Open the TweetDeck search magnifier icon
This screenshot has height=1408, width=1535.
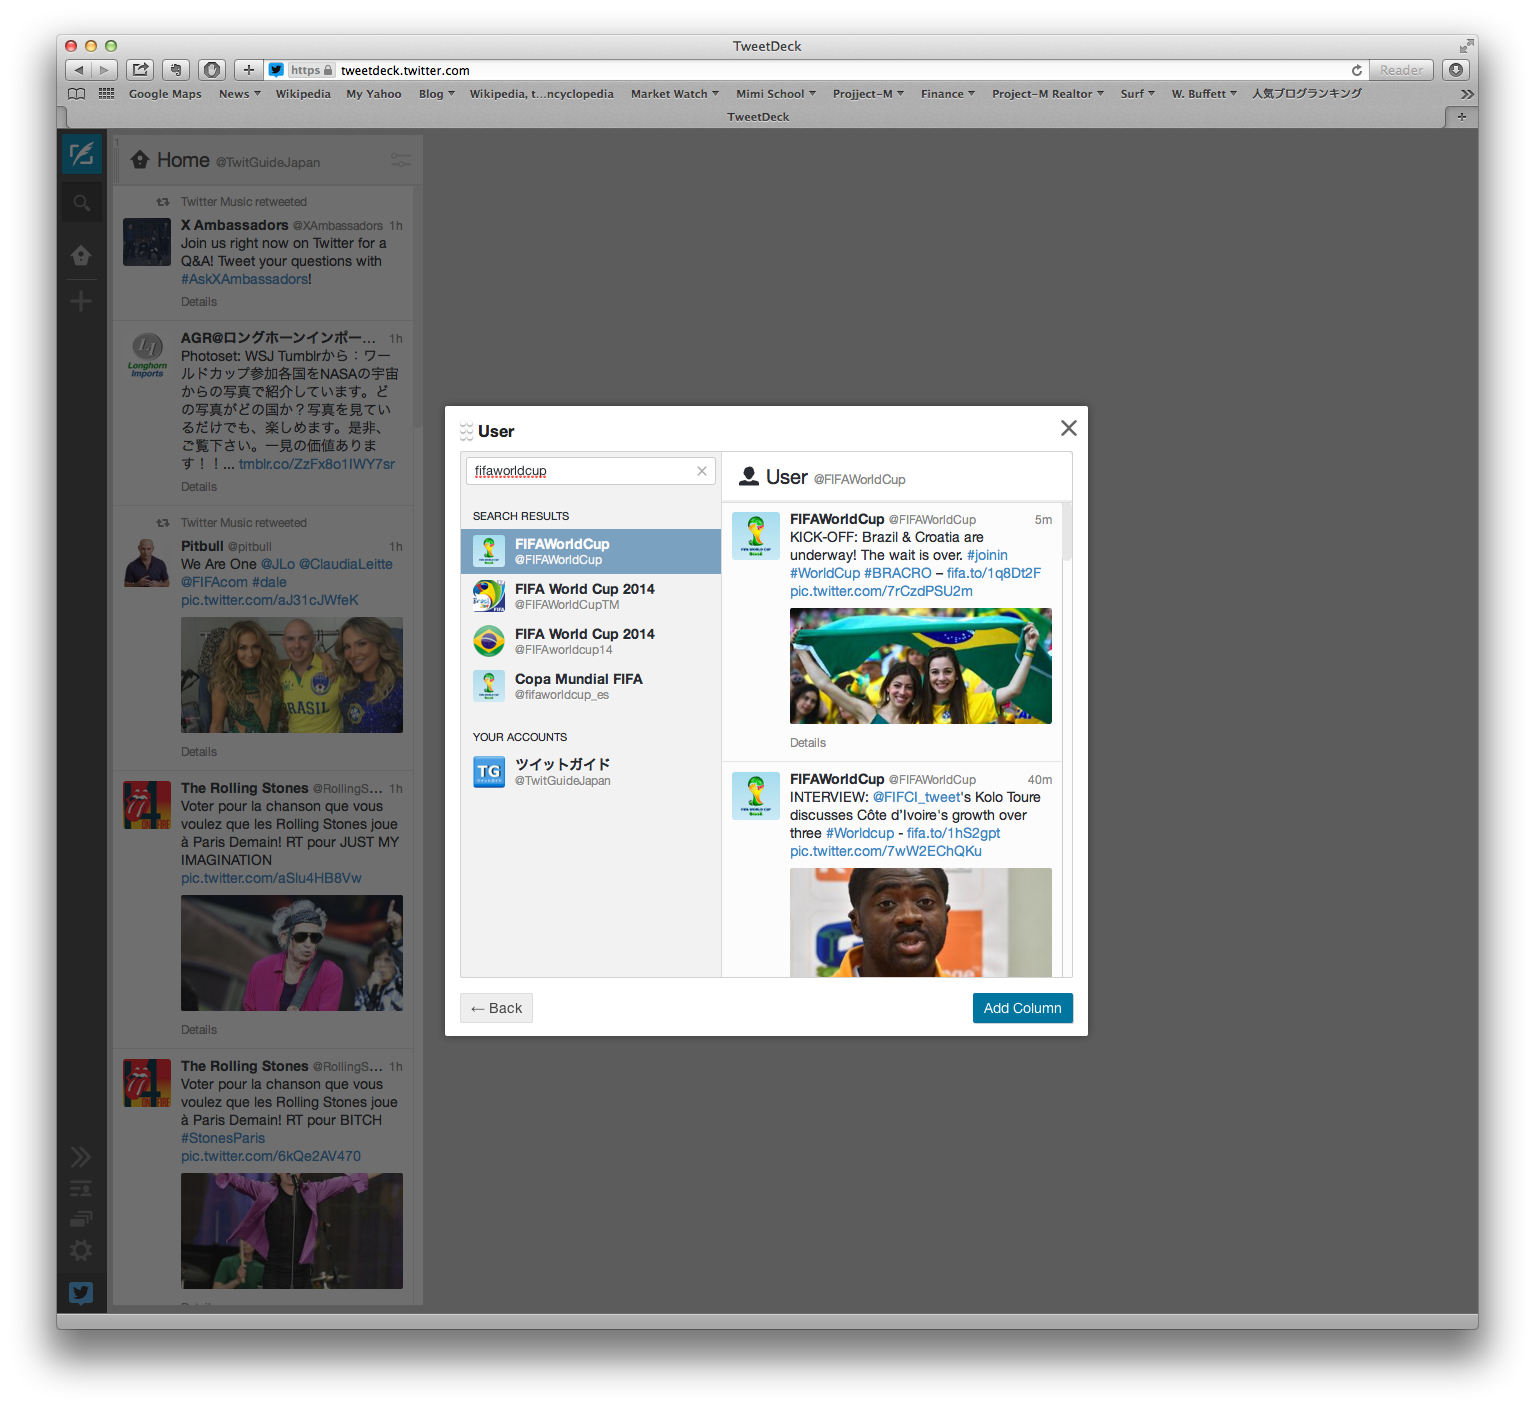[x=81, y=203]
